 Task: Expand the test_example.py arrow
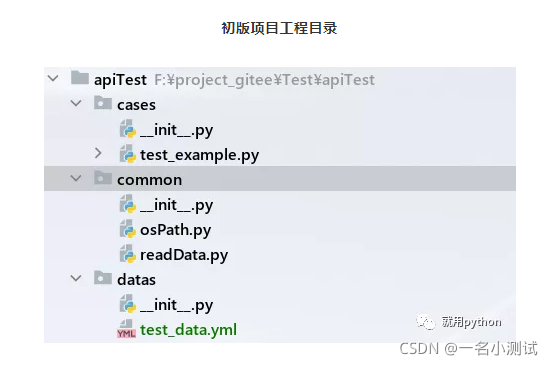(98, 153)
